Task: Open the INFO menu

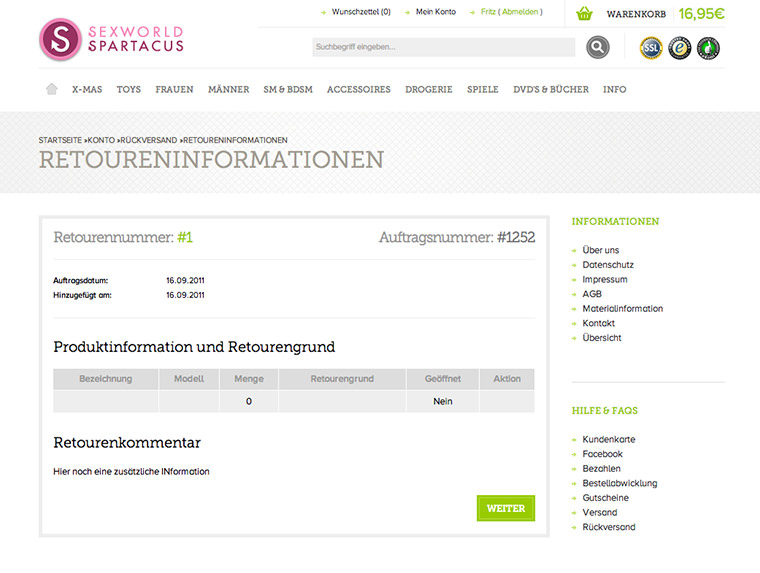Action: pos(615,89)
